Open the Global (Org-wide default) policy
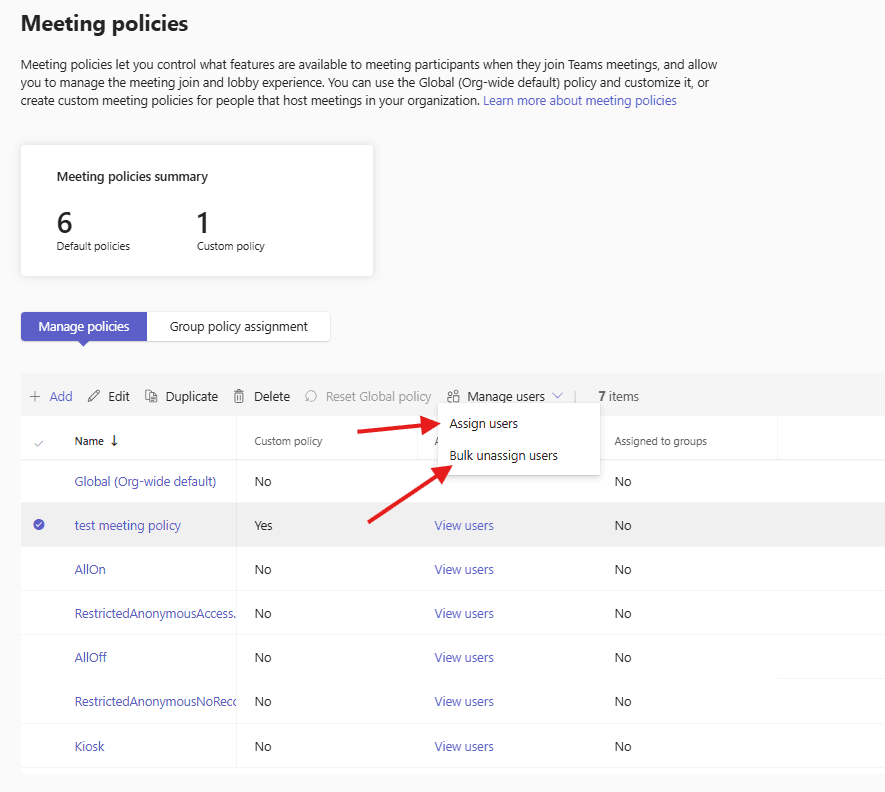 [145, 481]
